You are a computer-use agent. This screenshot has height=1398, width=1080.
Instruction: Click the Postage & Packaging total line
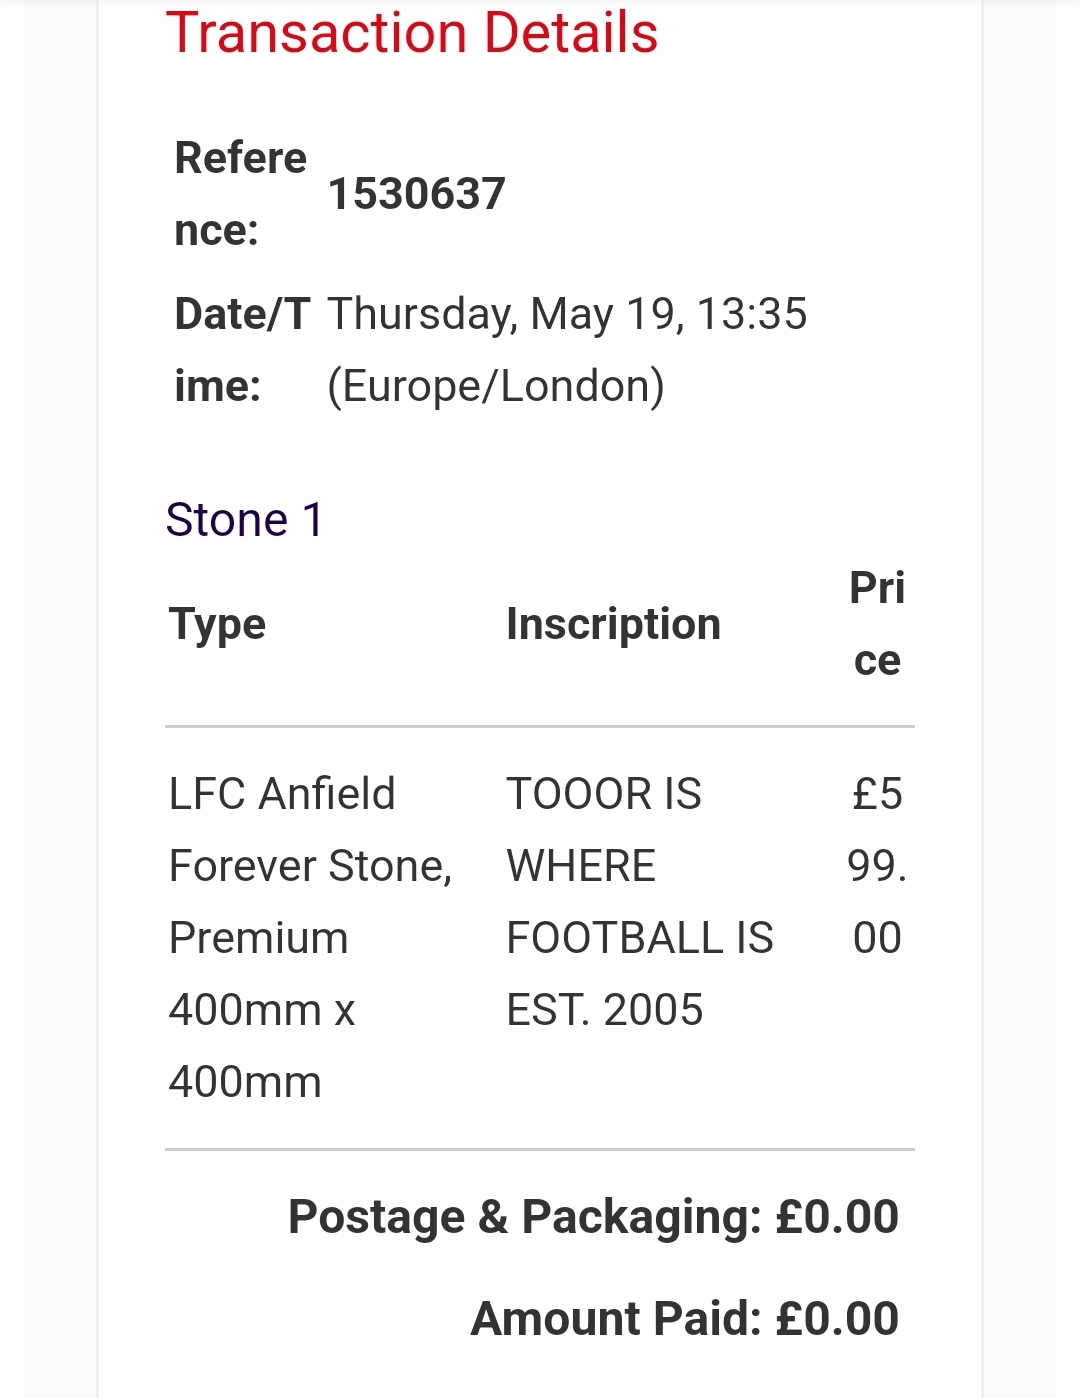pyautogui.click(x=593, y=1217)
